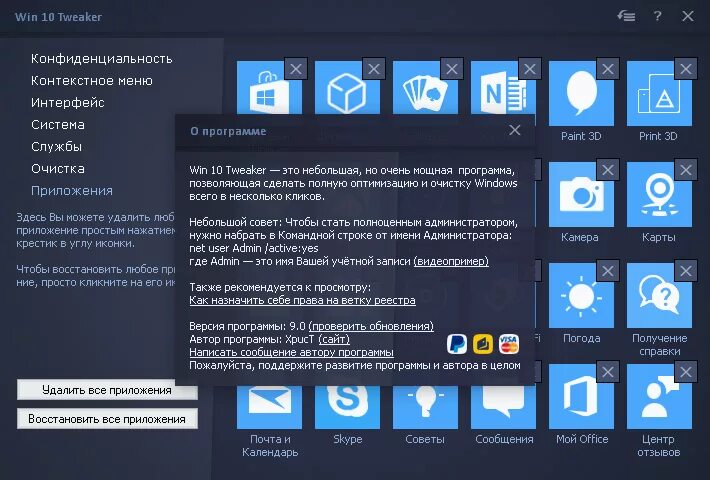Click the Skype app tile
This screenshot has width=710, height=480.
pos(347,407)
